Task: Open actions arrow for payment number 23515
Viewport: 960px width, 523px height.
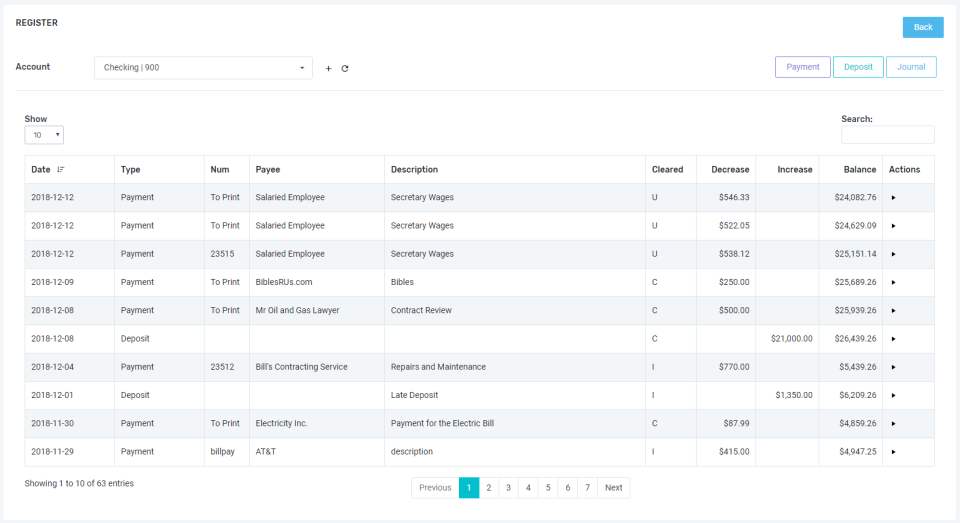Action: (893, 254)
